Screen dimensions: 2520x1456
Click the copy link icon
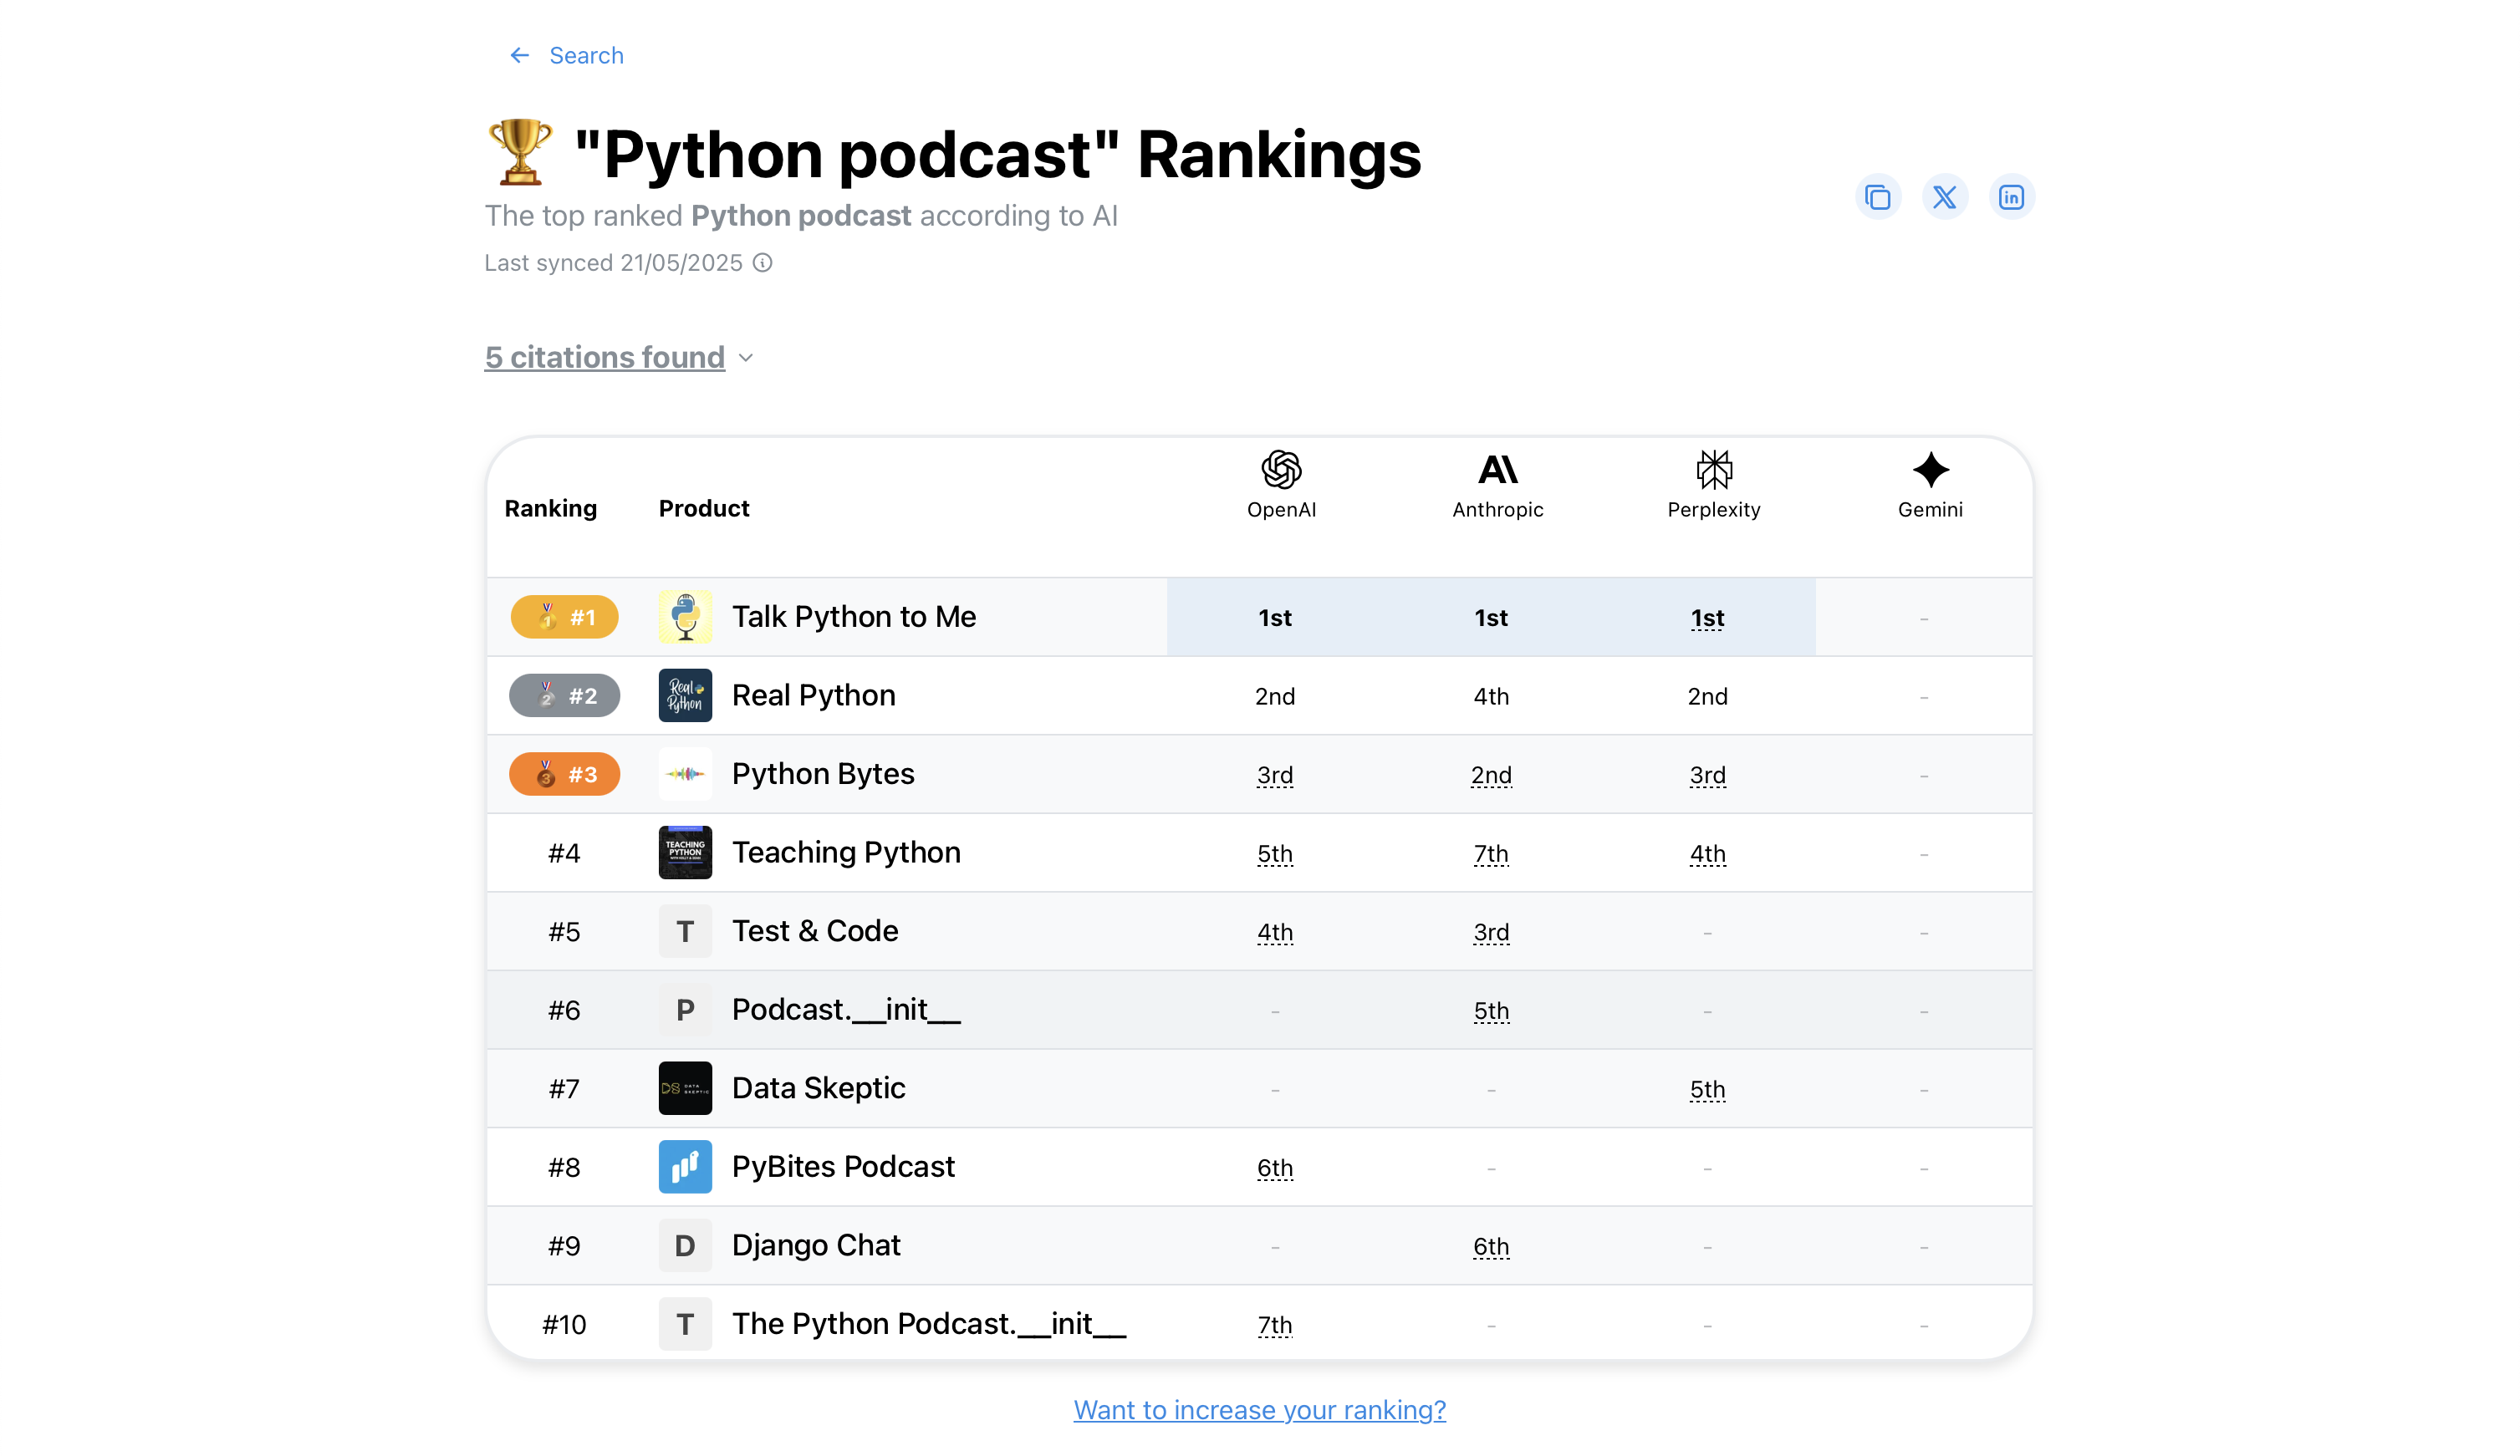[x=1879, y=196]
